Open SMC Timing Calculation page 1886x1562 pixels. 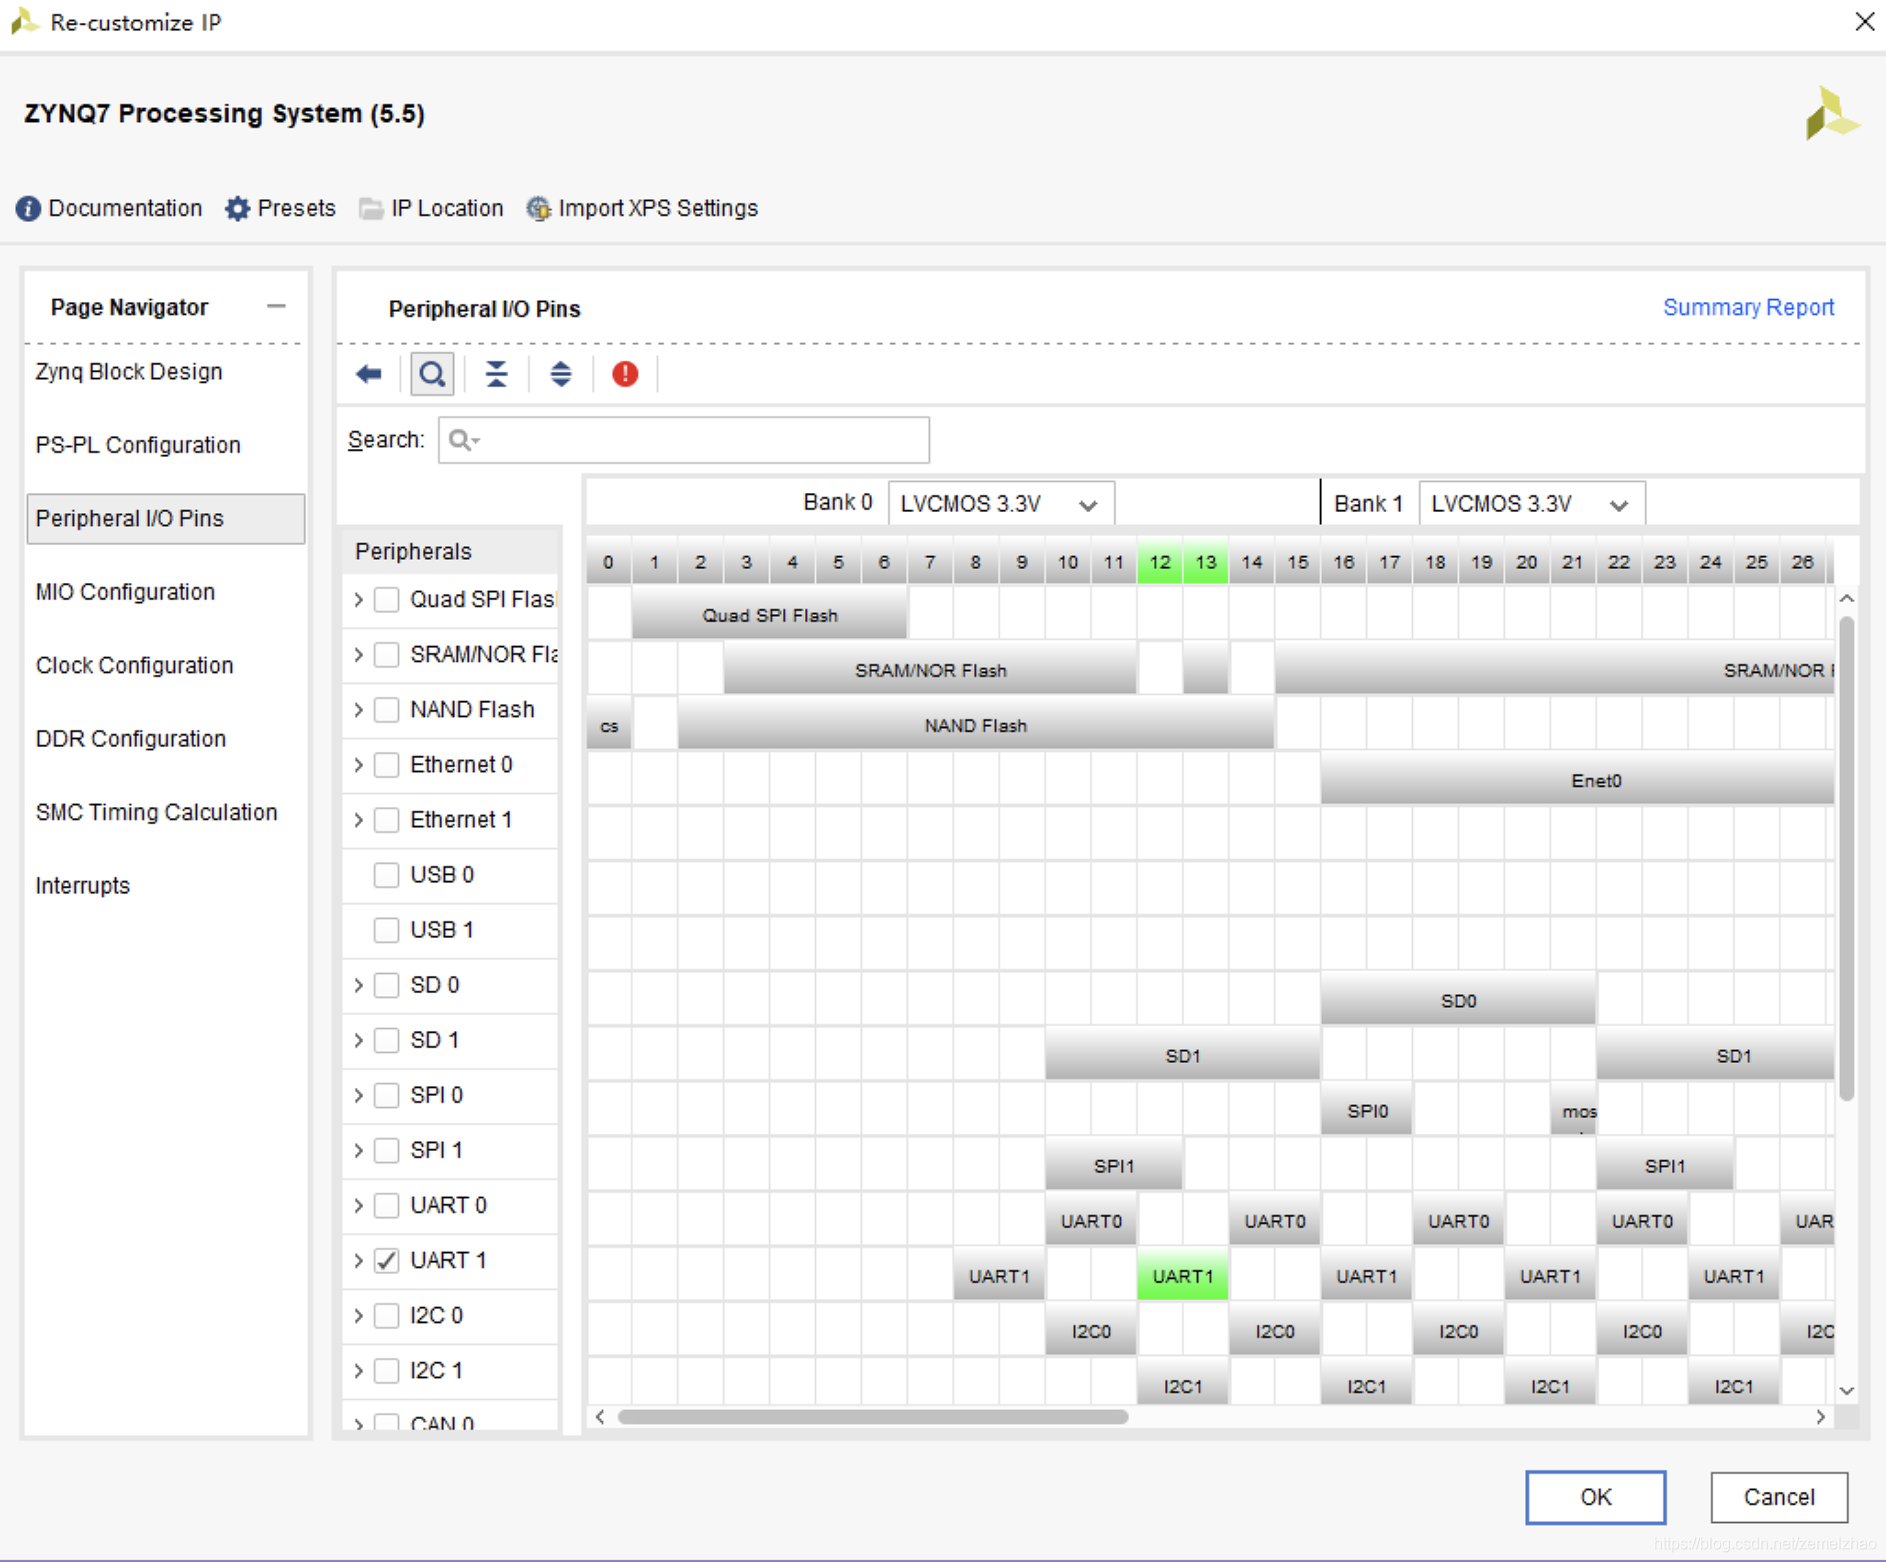[156, 812]
